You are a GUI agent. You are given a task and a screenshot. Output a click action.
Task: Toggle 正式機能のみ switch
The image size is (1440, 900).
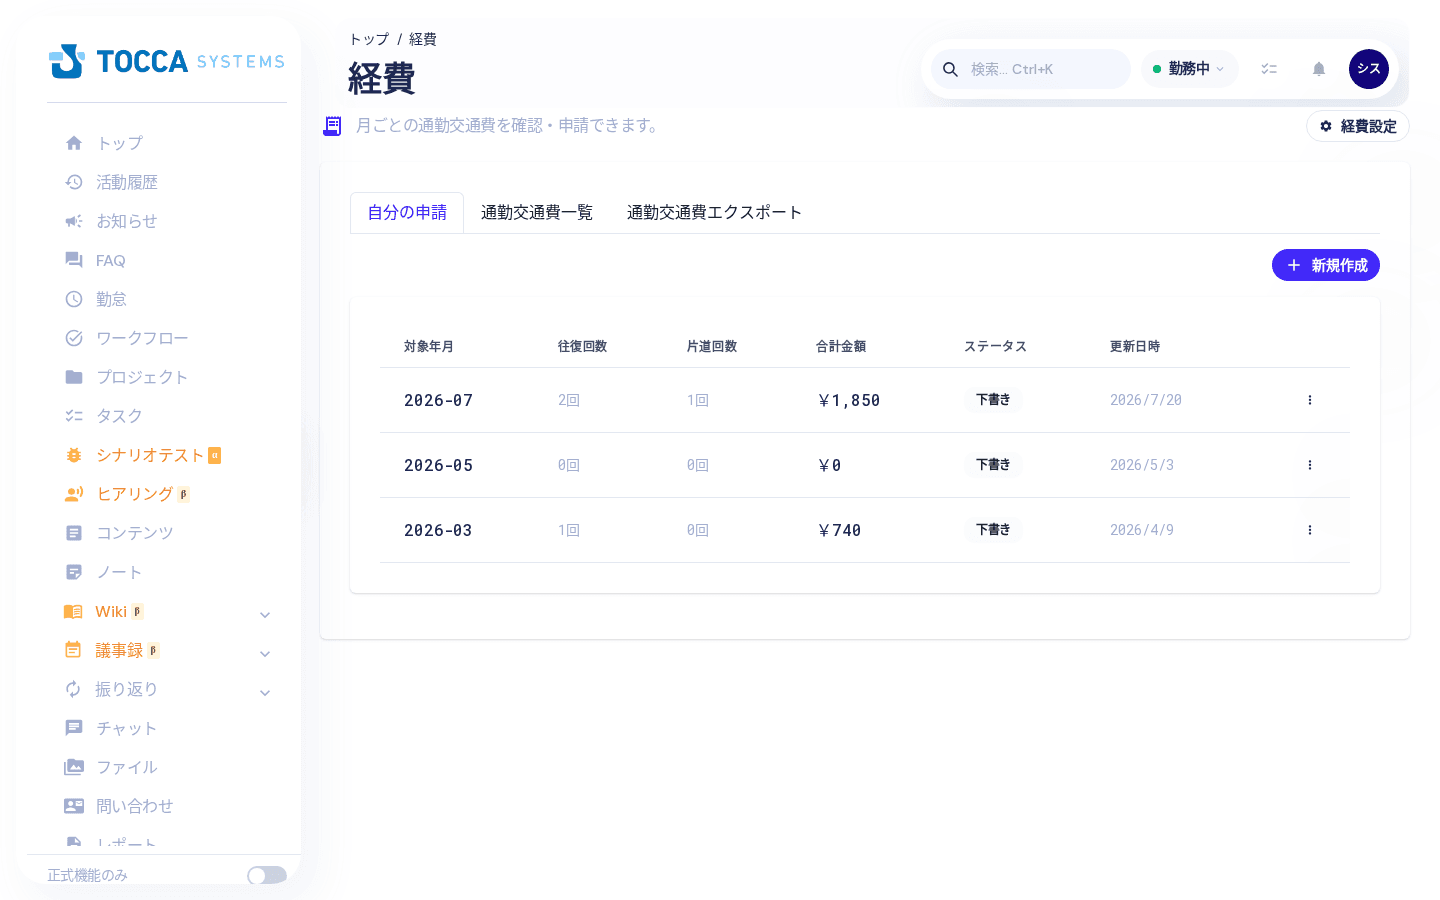coord(267,875)
